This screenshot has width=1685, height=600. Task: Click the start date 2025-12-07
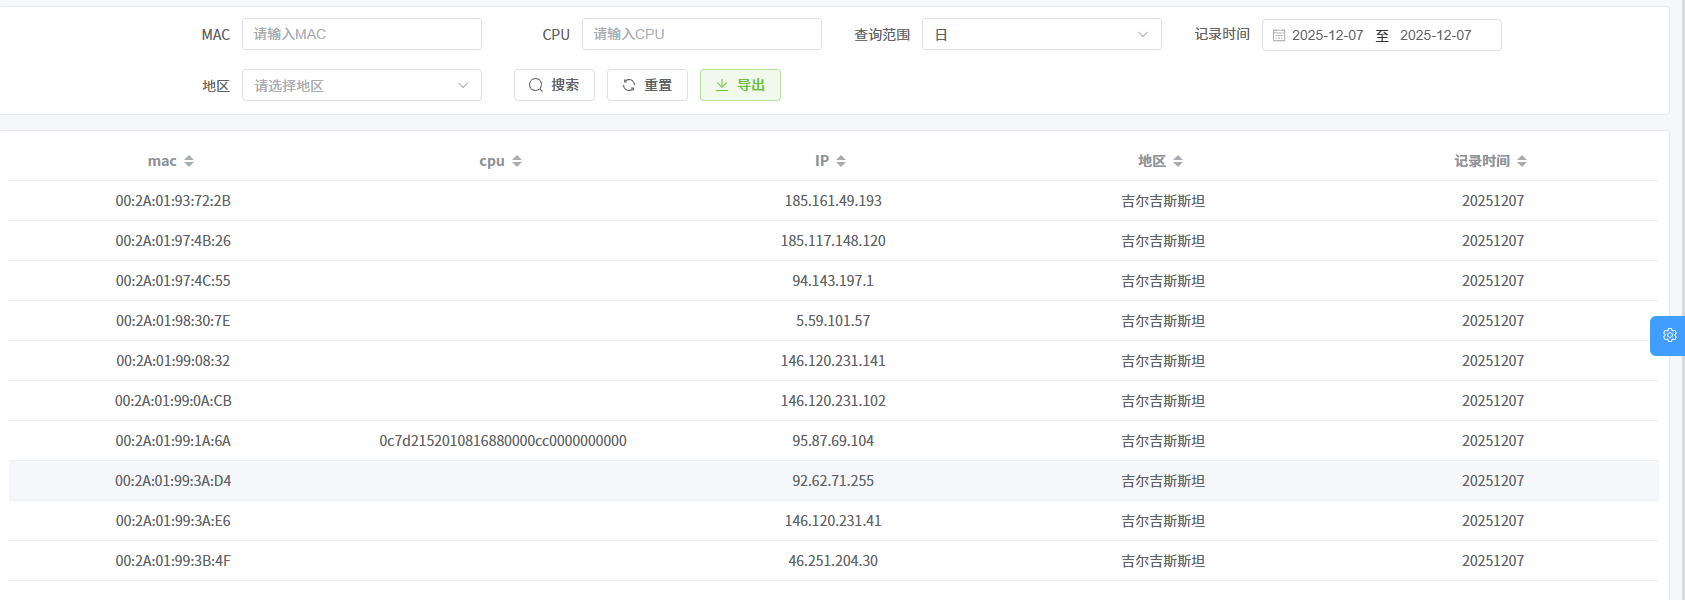(1327, 35)
